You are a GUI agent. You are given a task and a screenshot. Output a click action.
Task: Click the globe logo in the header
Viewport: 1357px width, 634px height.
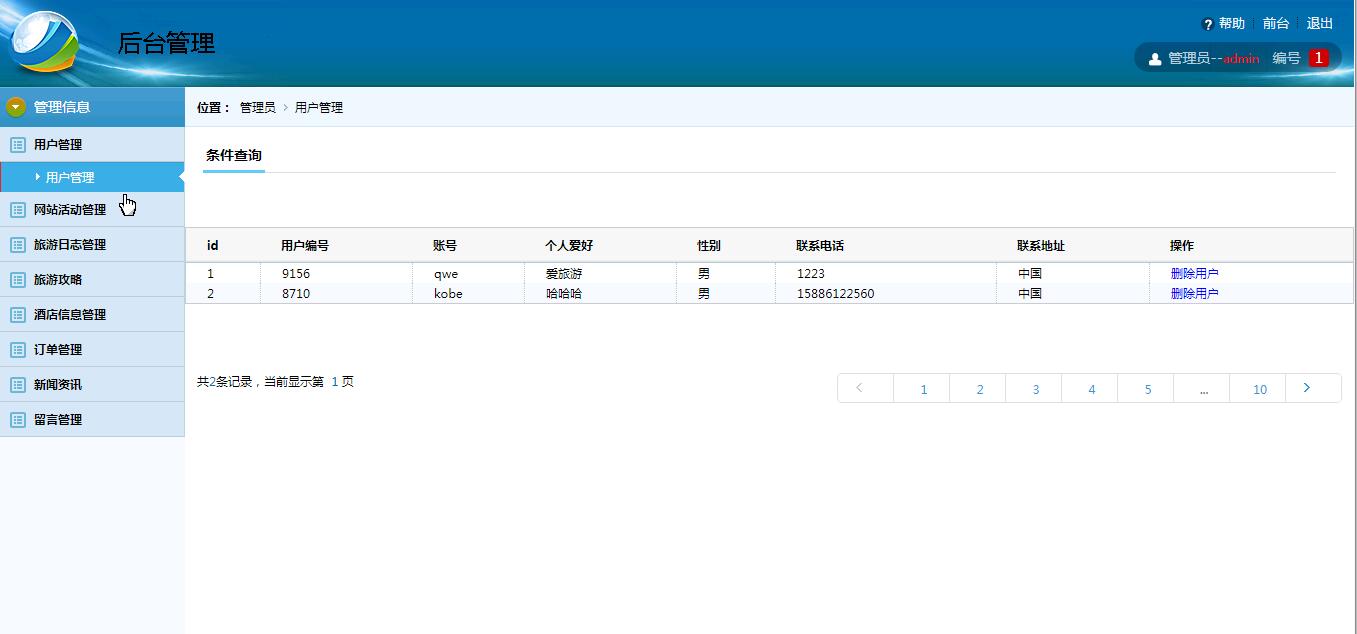coord(43,41)
